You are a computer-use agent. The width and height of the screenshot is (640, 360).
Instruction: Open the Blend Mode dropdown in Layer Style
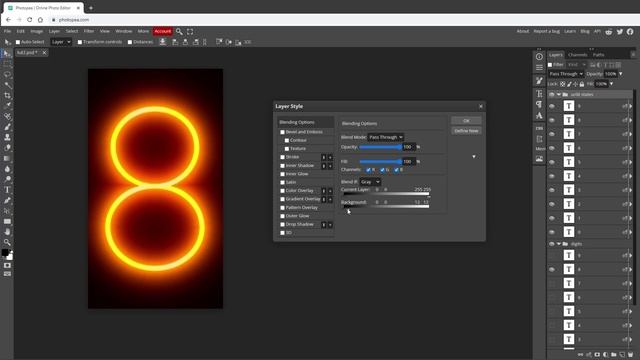coord(386,137)
